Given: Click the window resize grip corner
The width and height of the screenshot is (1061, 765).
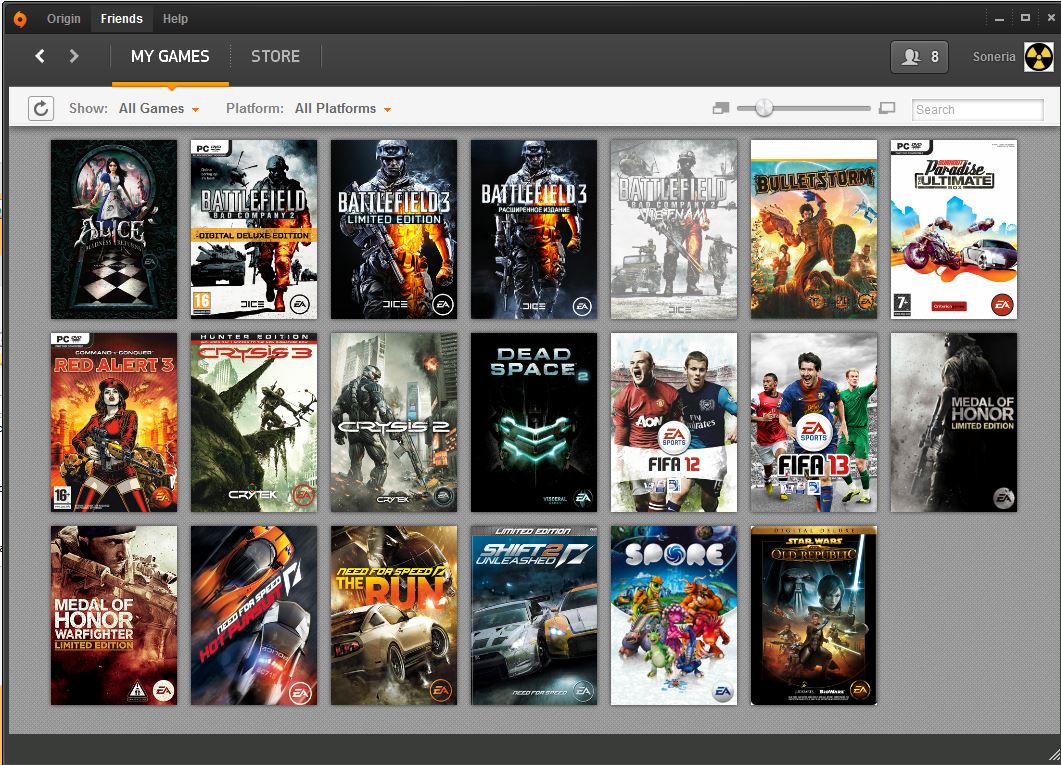Looking at the screenshot, I should pyautogui.click(x=1053, y=756).
